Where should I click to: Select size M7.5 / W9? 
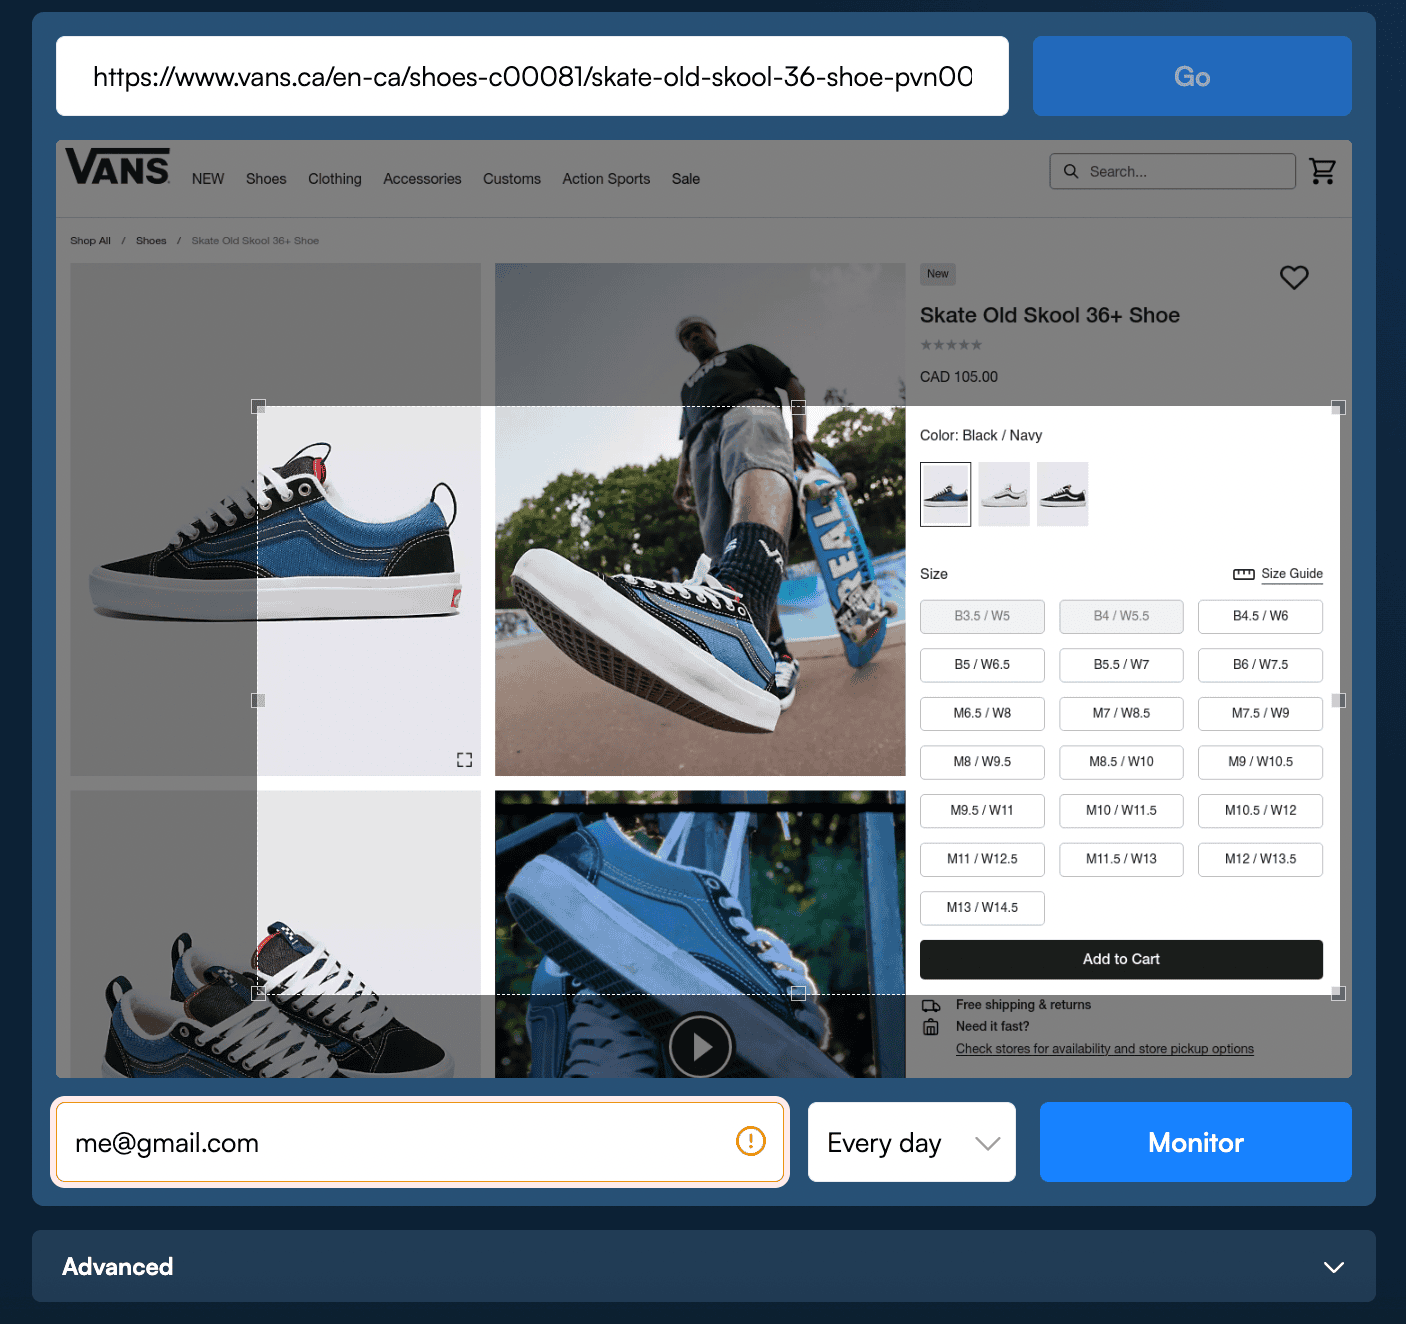coord(1260,713)
